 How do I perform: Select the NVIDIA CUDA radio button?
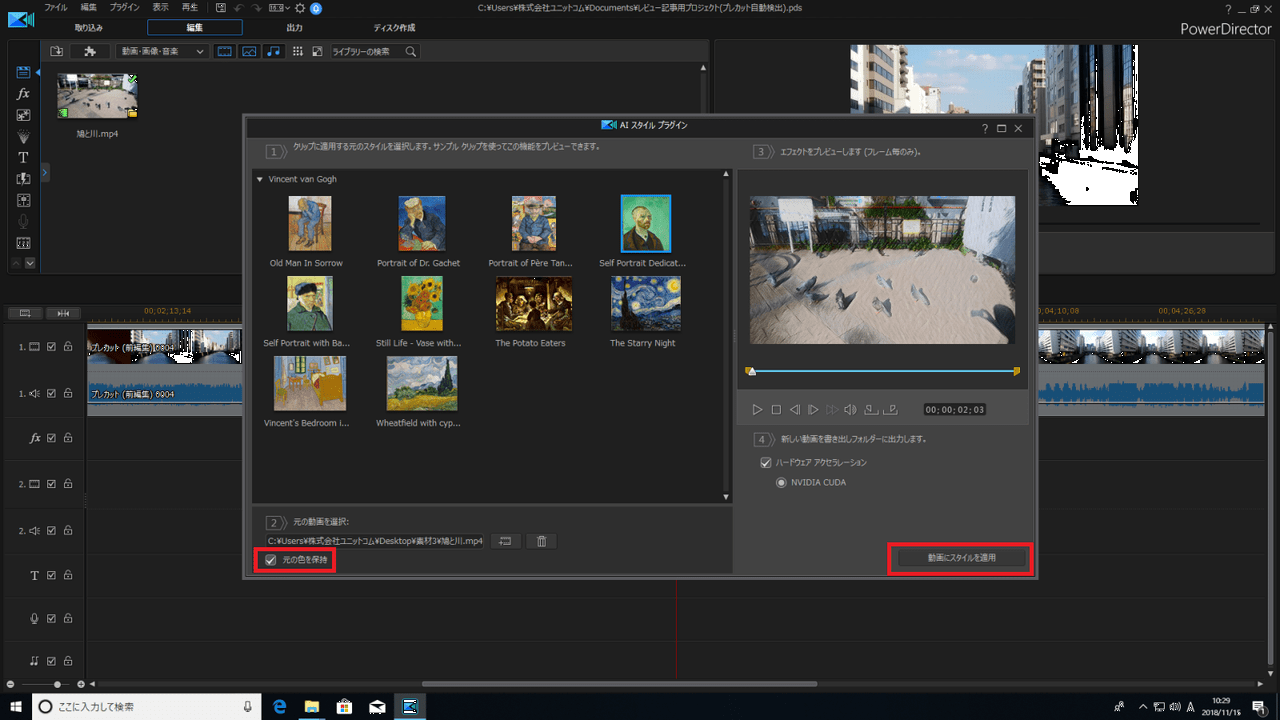pos(782,483)
